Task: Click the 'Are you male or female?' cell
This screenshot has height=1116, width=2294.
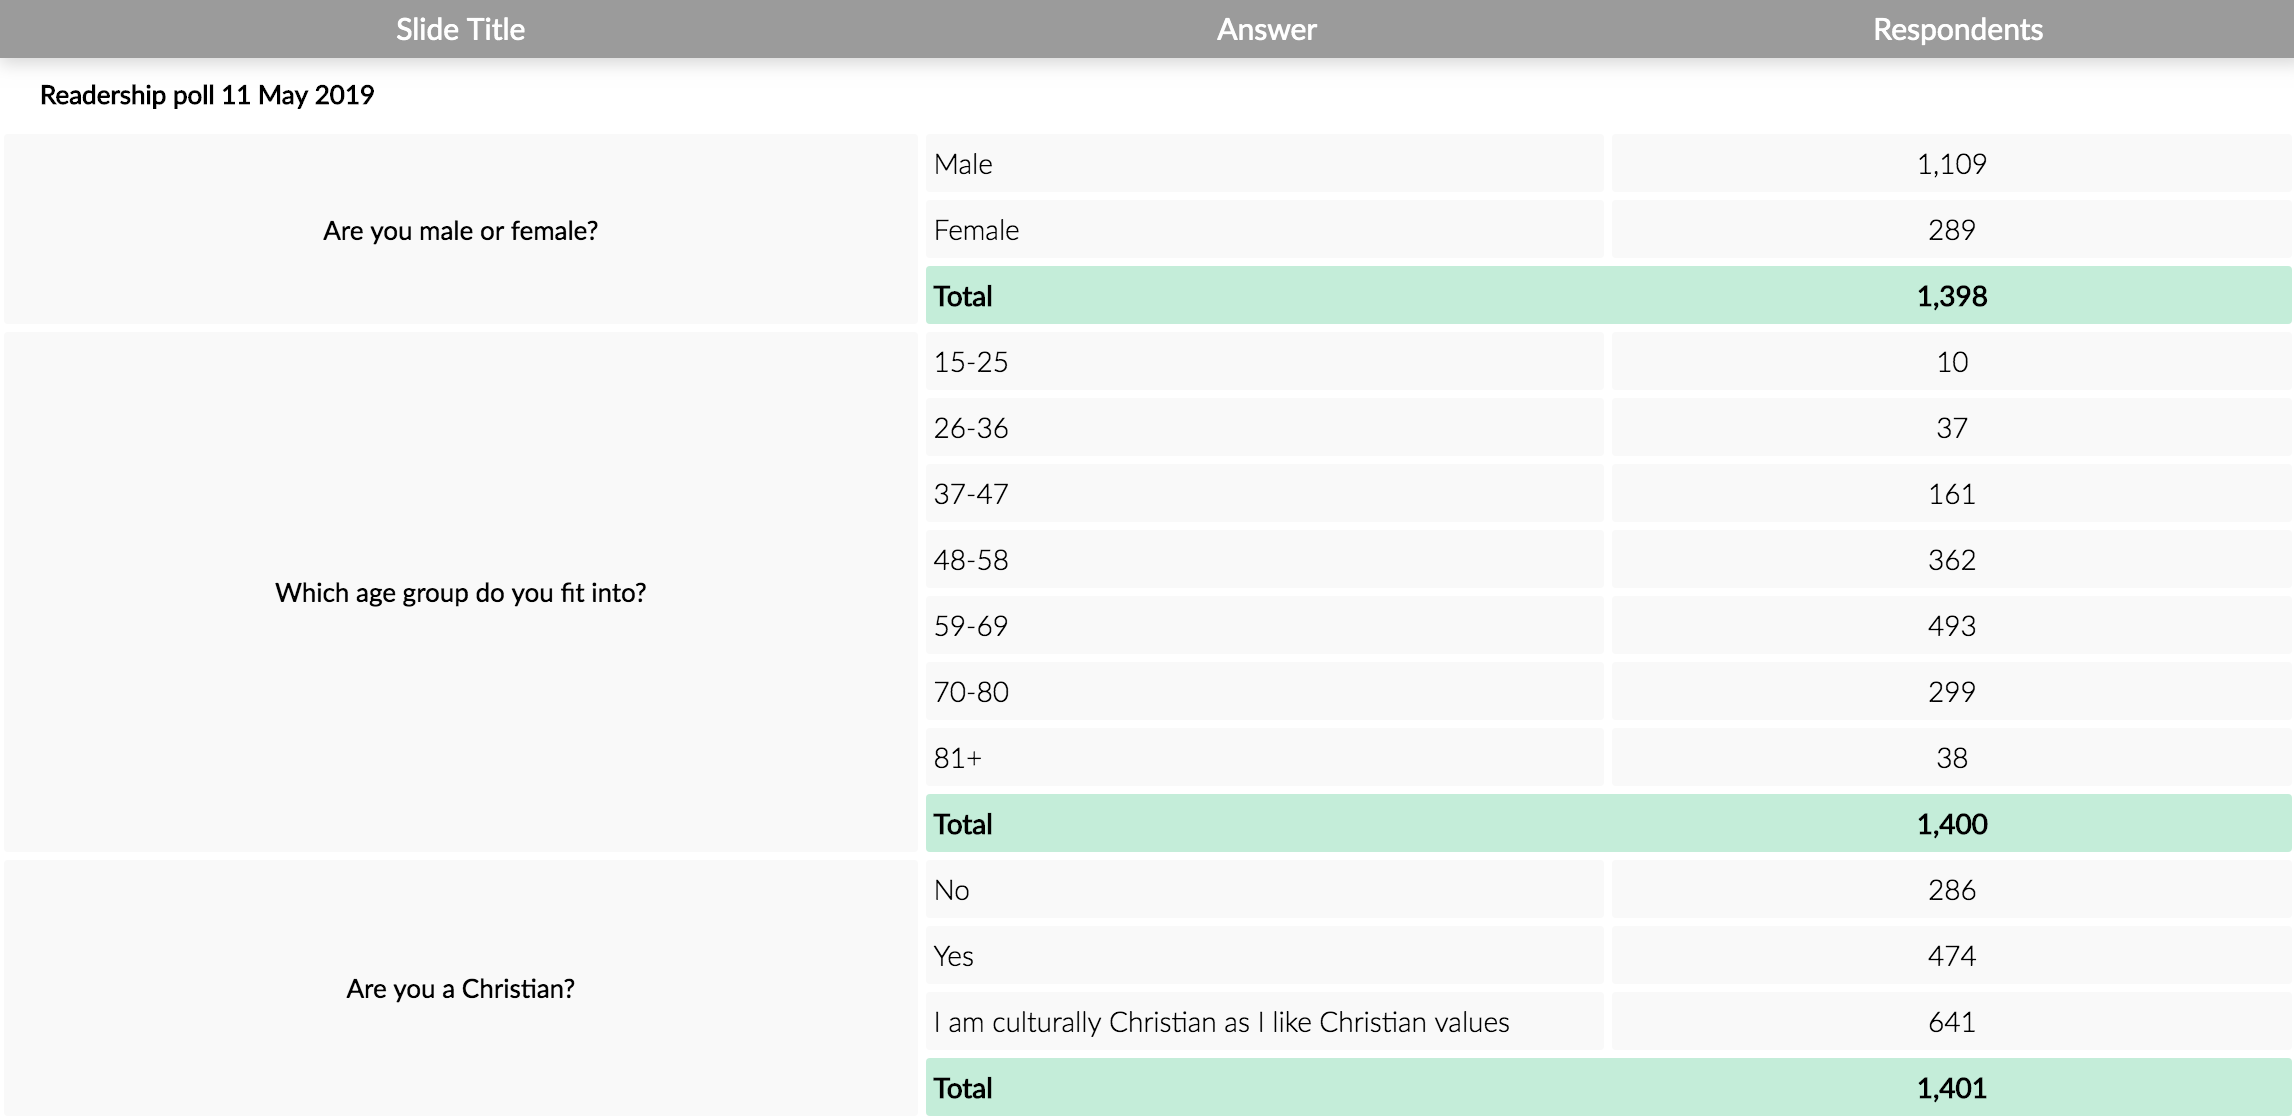Action: point(460,230)
